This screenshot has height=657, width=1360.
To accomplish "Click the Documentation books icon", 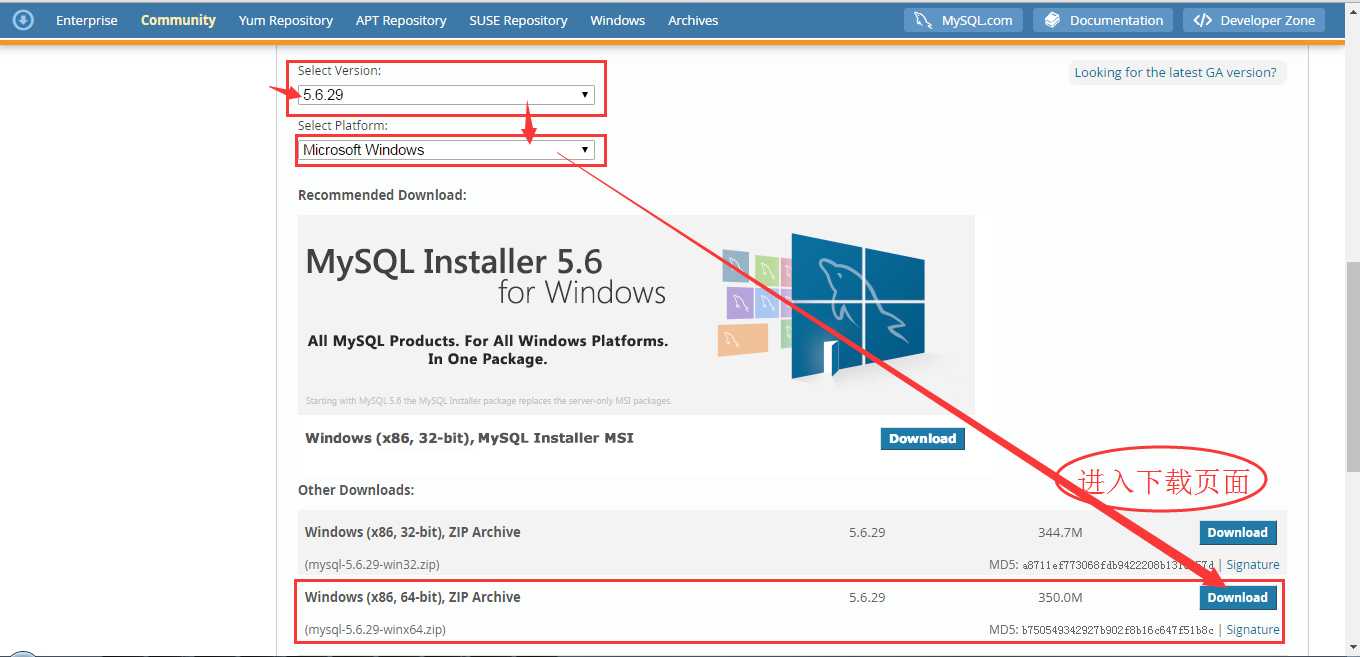I will coord(1052,20).
